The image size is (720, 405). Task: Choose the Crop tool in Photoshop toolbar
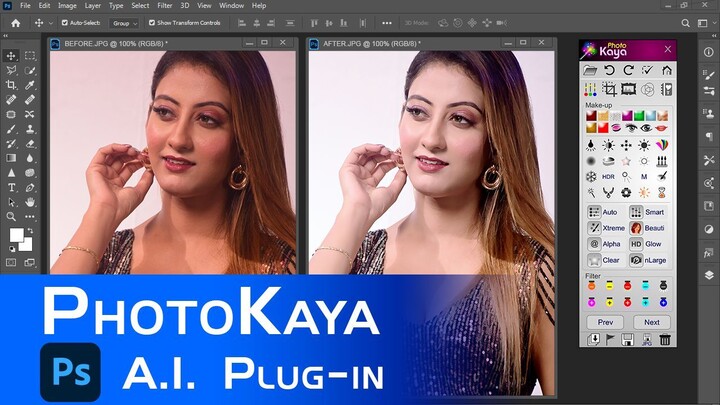[11, 85]
